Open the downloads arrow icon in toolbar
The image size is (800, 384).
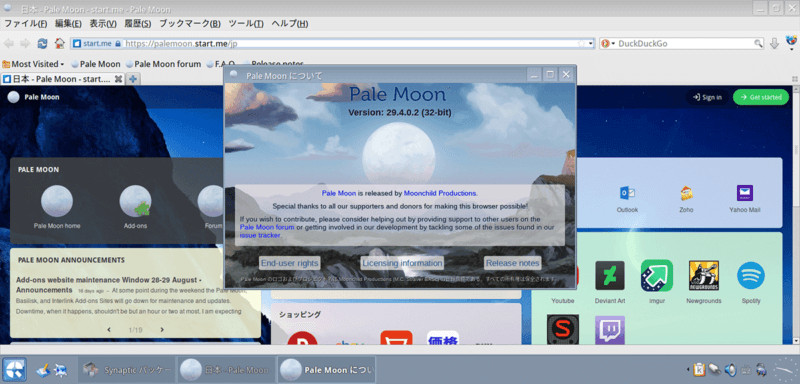(774, 43)
